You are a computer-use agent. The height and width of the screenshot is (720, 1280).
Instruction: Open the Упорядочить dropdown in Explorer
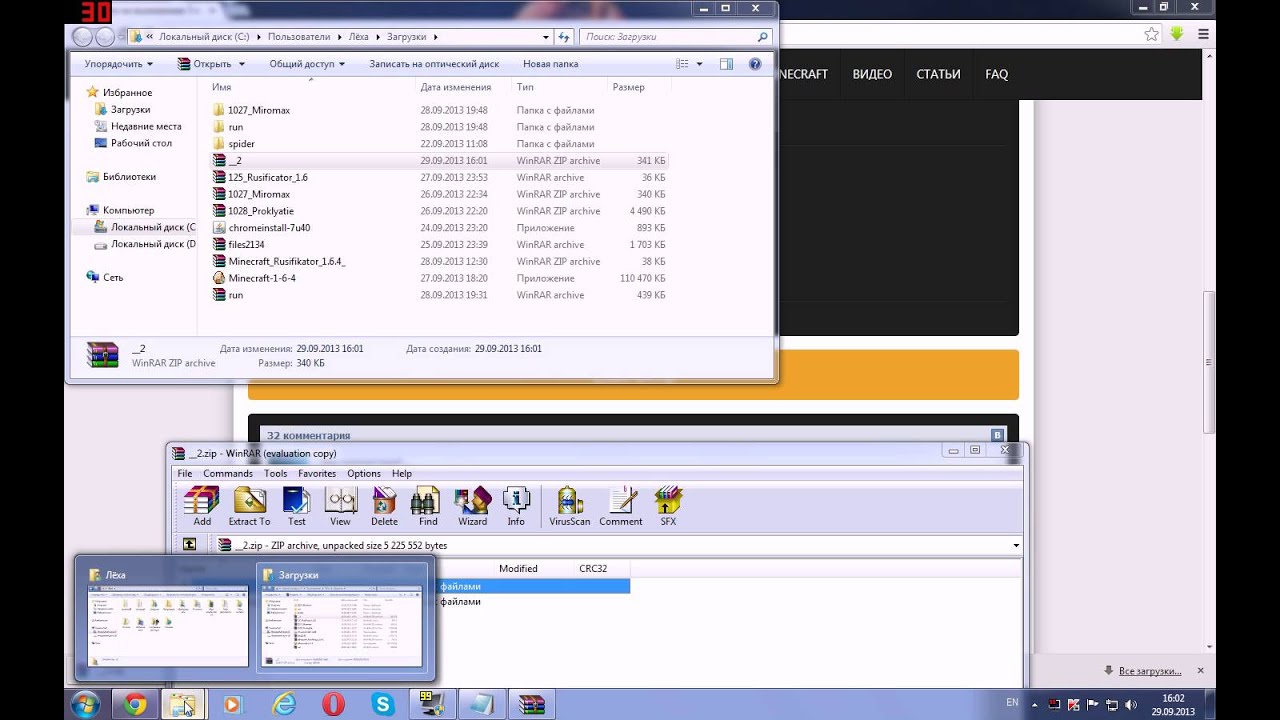[119, 64]
